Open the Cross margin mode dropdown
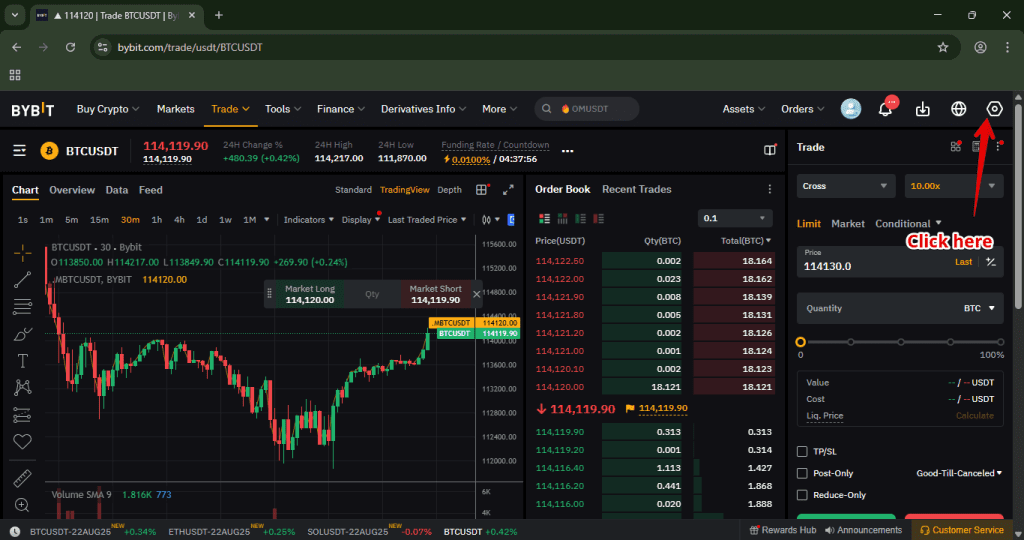This screenshot has height=540, width=1024. [x=845, y=186]
